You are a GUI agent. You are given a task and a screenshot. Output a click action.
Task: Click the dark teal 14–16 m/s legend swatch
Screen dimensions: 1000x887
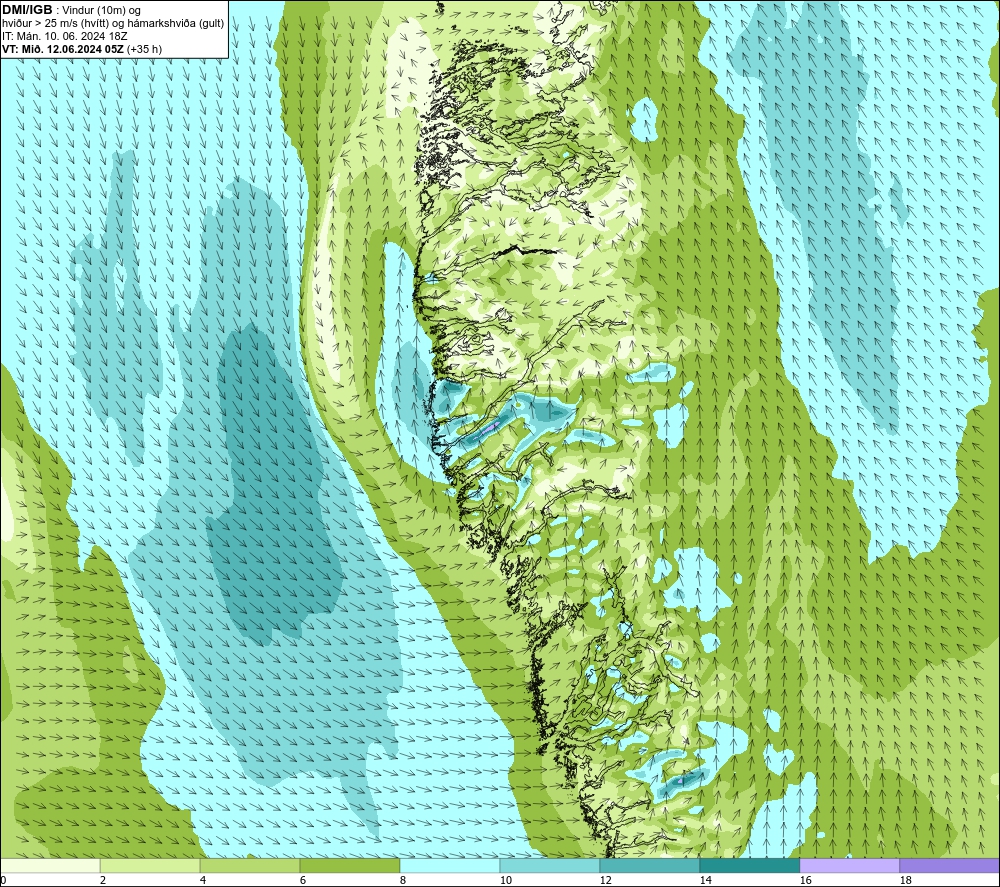(x=749, y=865)
